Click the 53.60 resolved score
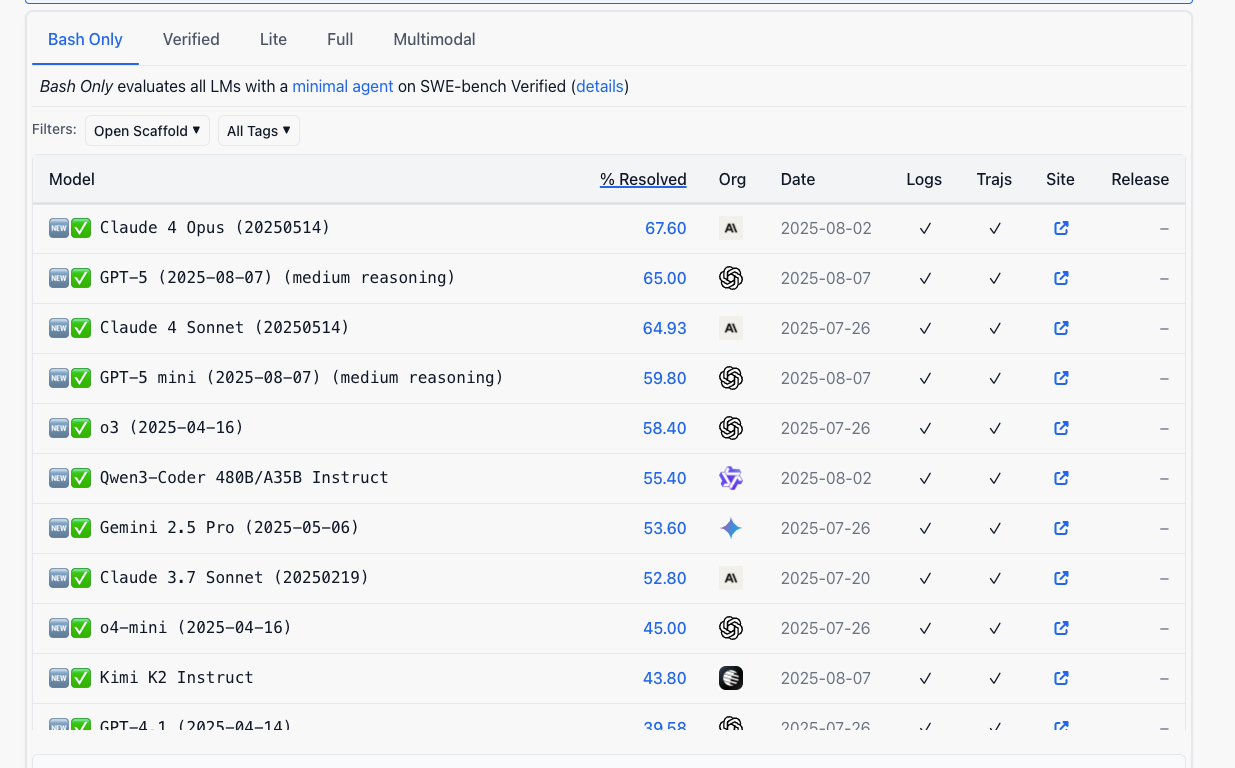This screenshot has height=768, width=1235. pyautogui.click(x=665, y=529)
